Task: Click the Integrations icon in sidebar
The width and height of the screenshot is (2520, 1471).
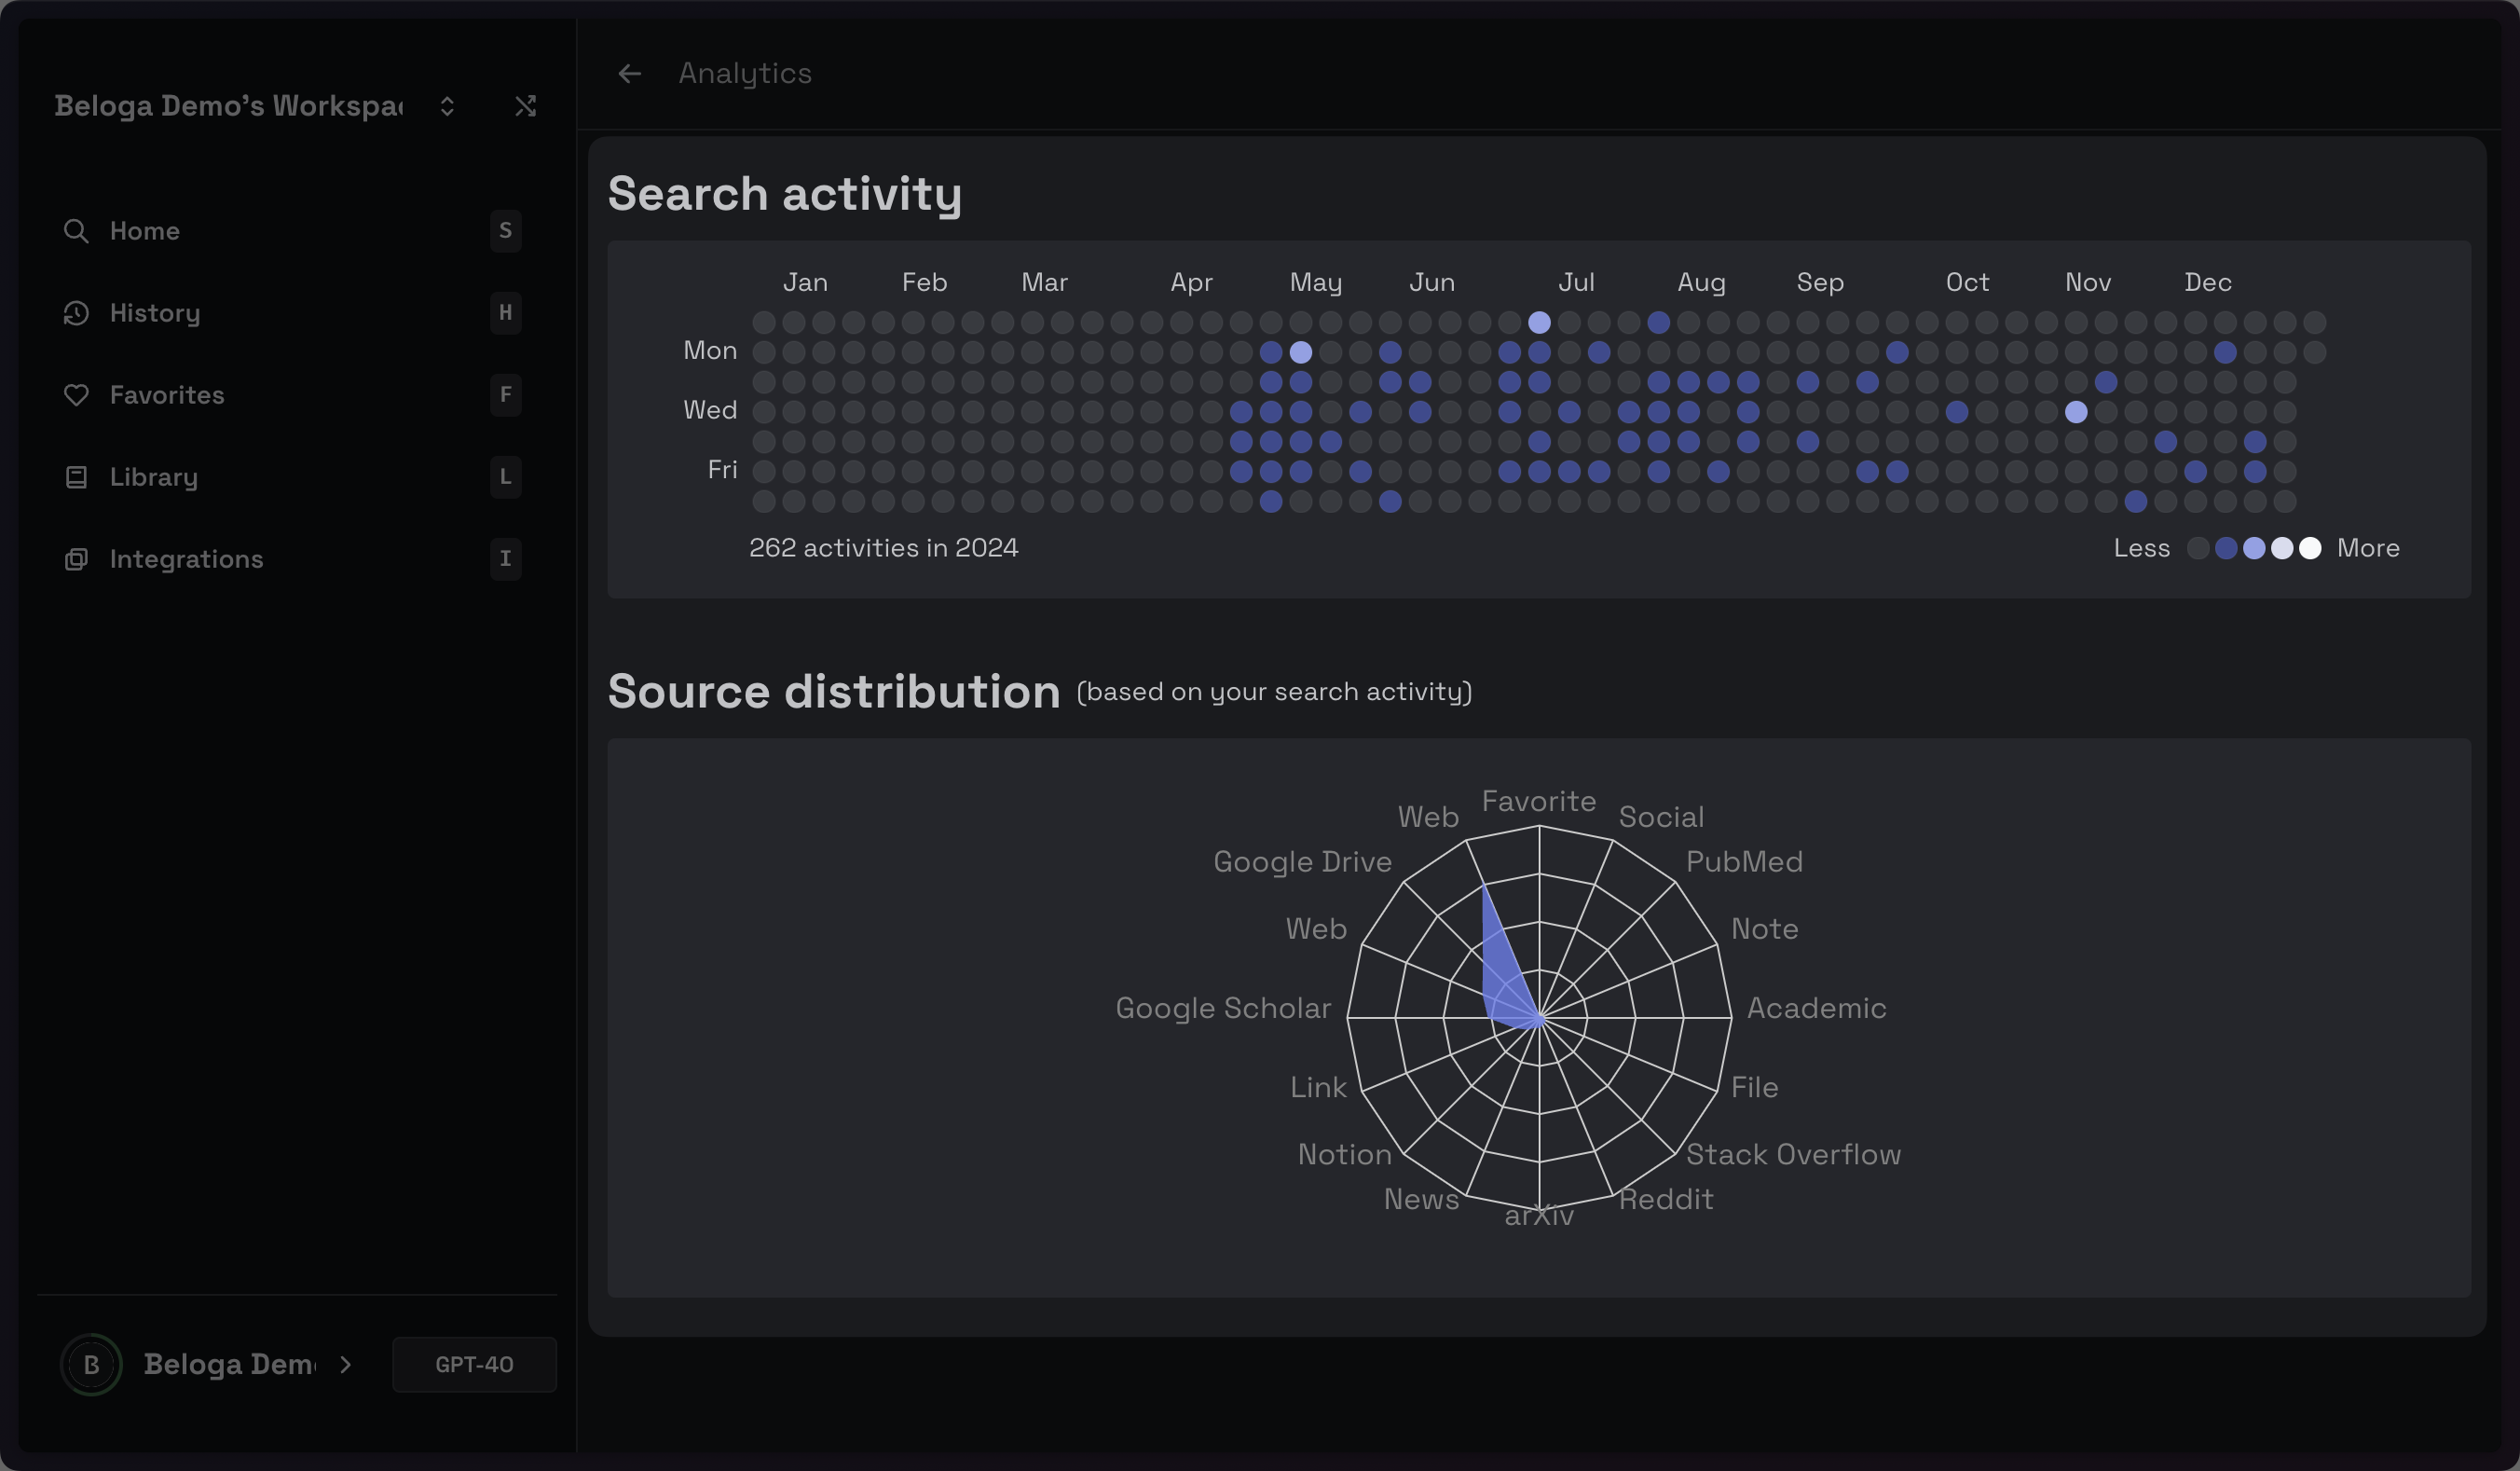Action: click(x=76, y=559)
